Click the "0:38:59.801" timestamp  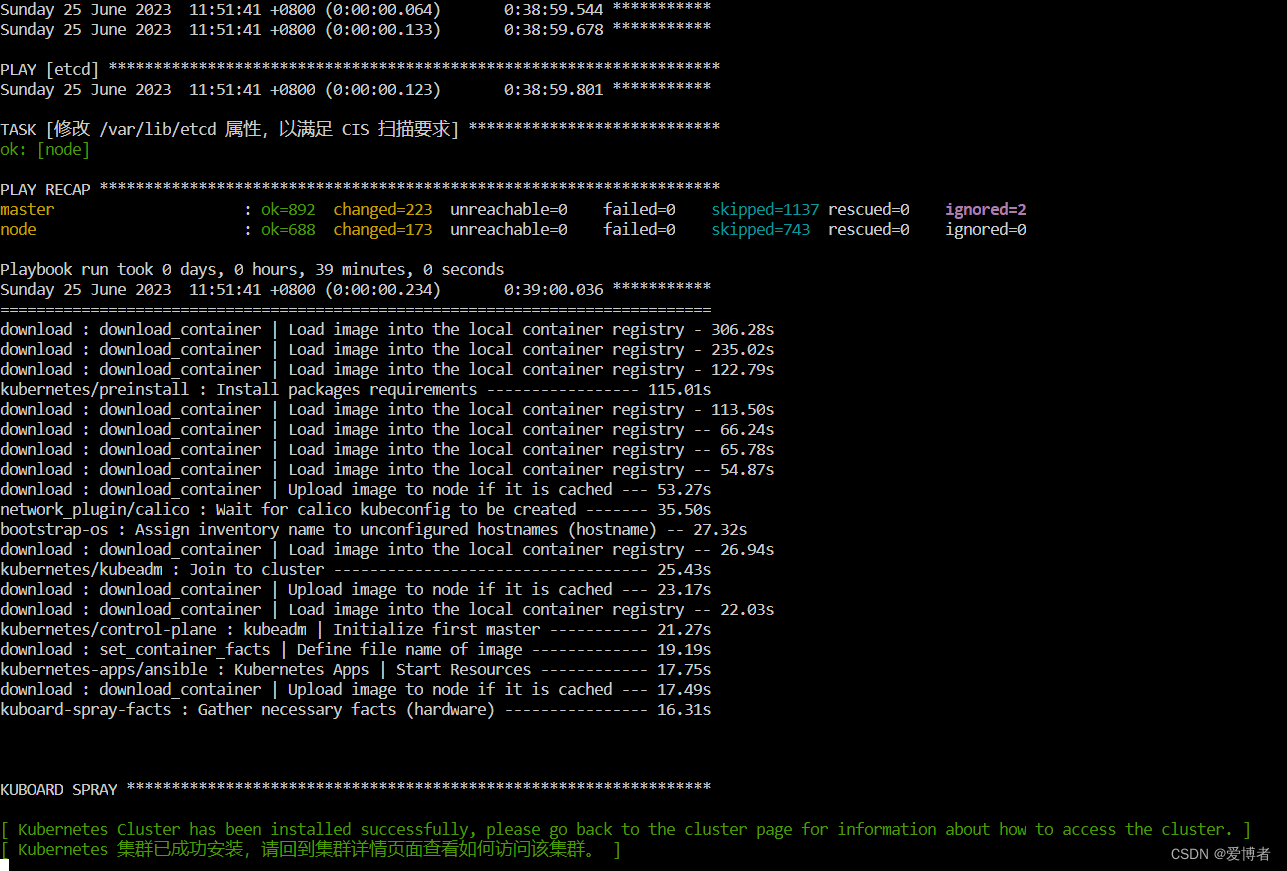[x=554, y=89]
